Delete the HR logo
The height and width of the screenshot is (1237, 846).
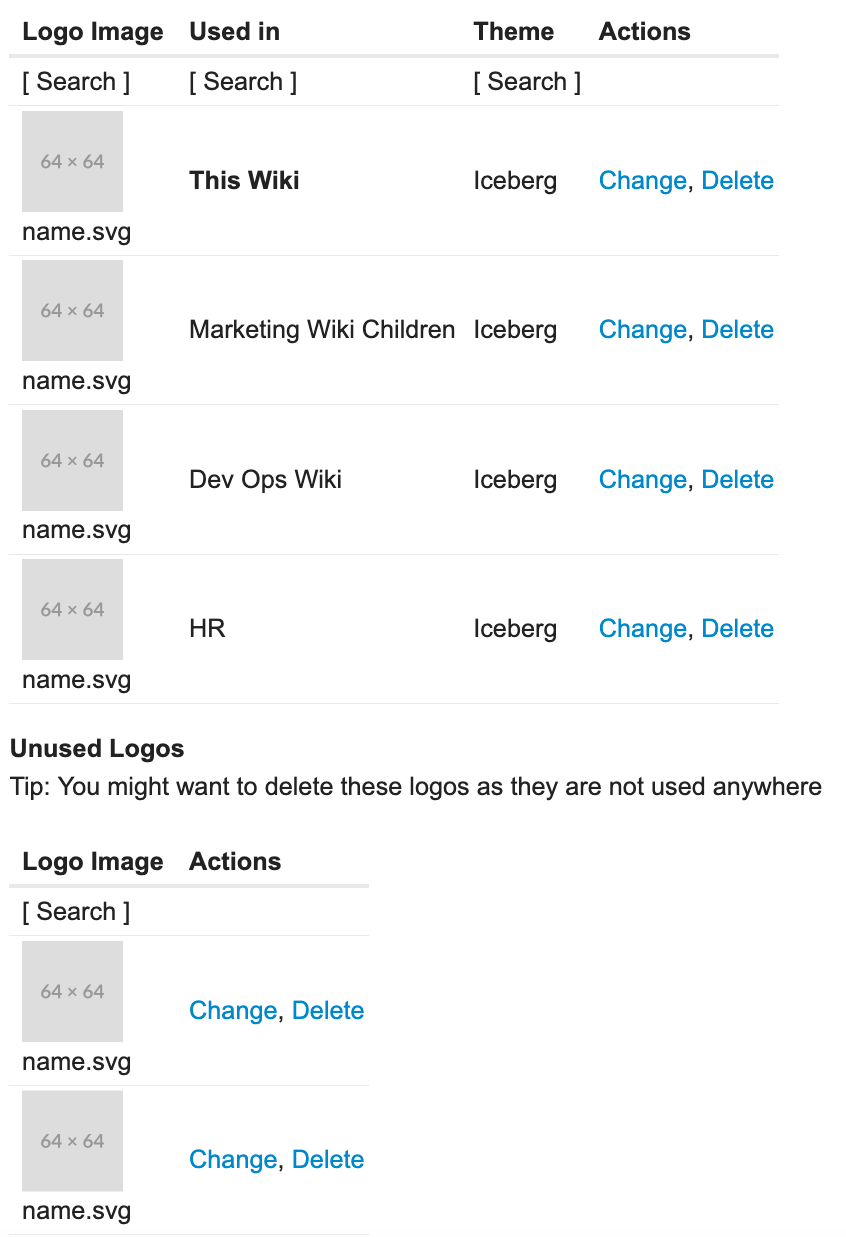(x=737, y=629)
